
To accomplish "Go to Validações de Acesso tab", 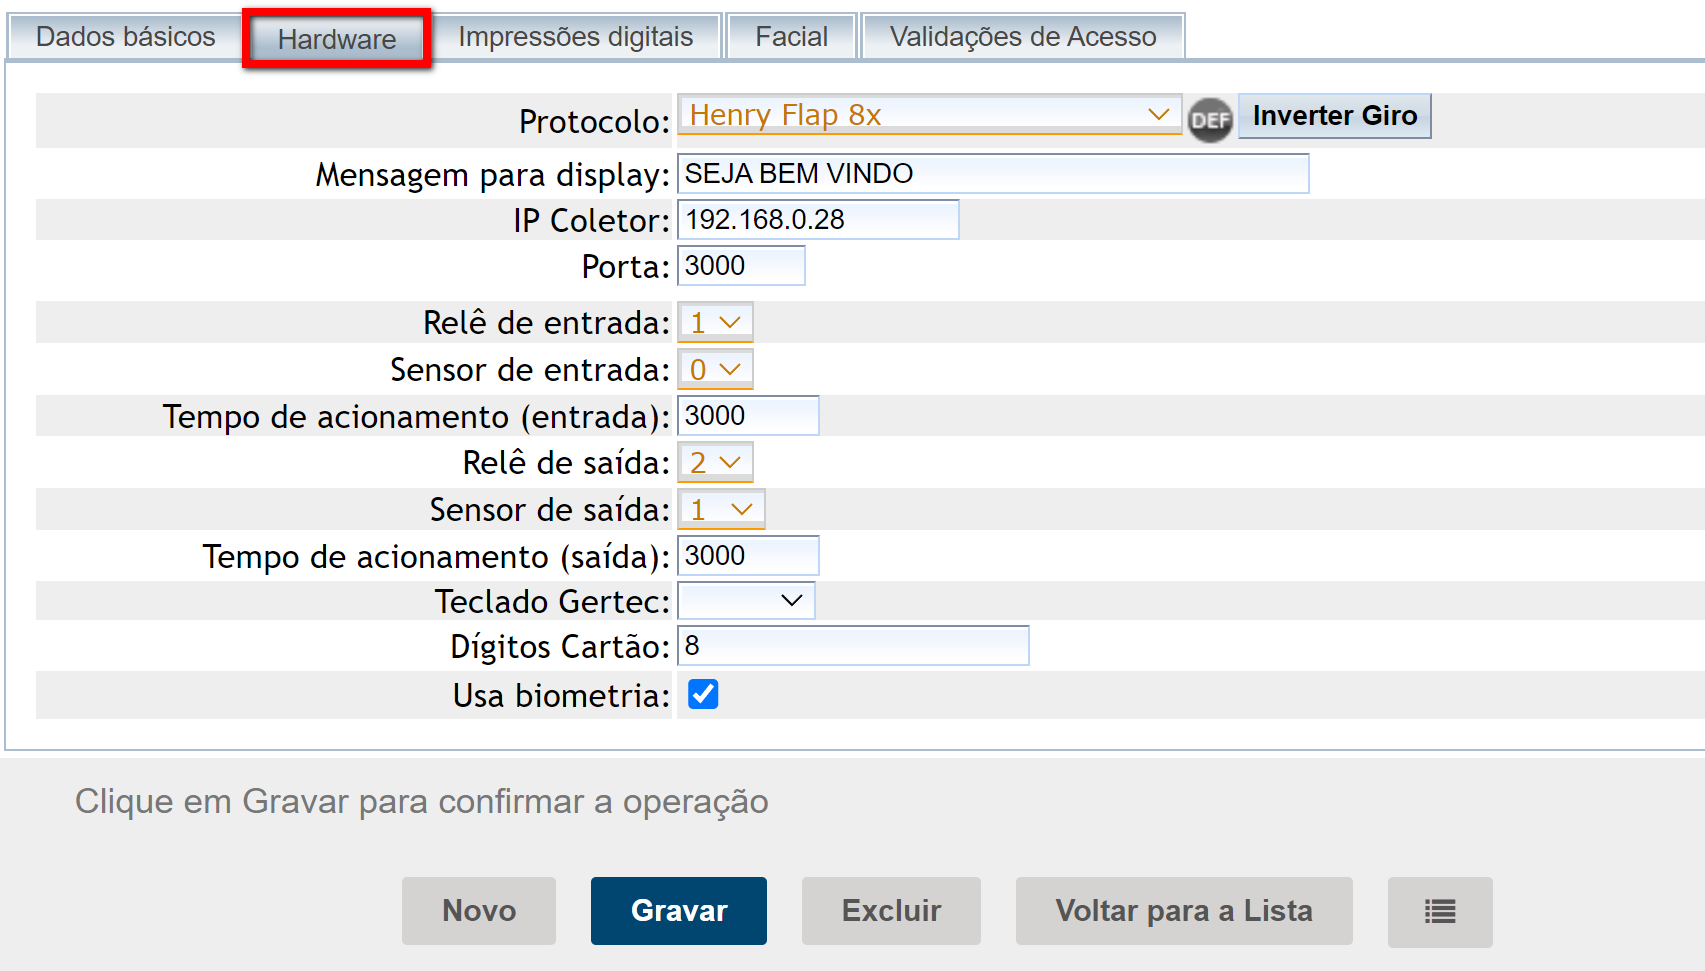I will (x=1022, y=37).
